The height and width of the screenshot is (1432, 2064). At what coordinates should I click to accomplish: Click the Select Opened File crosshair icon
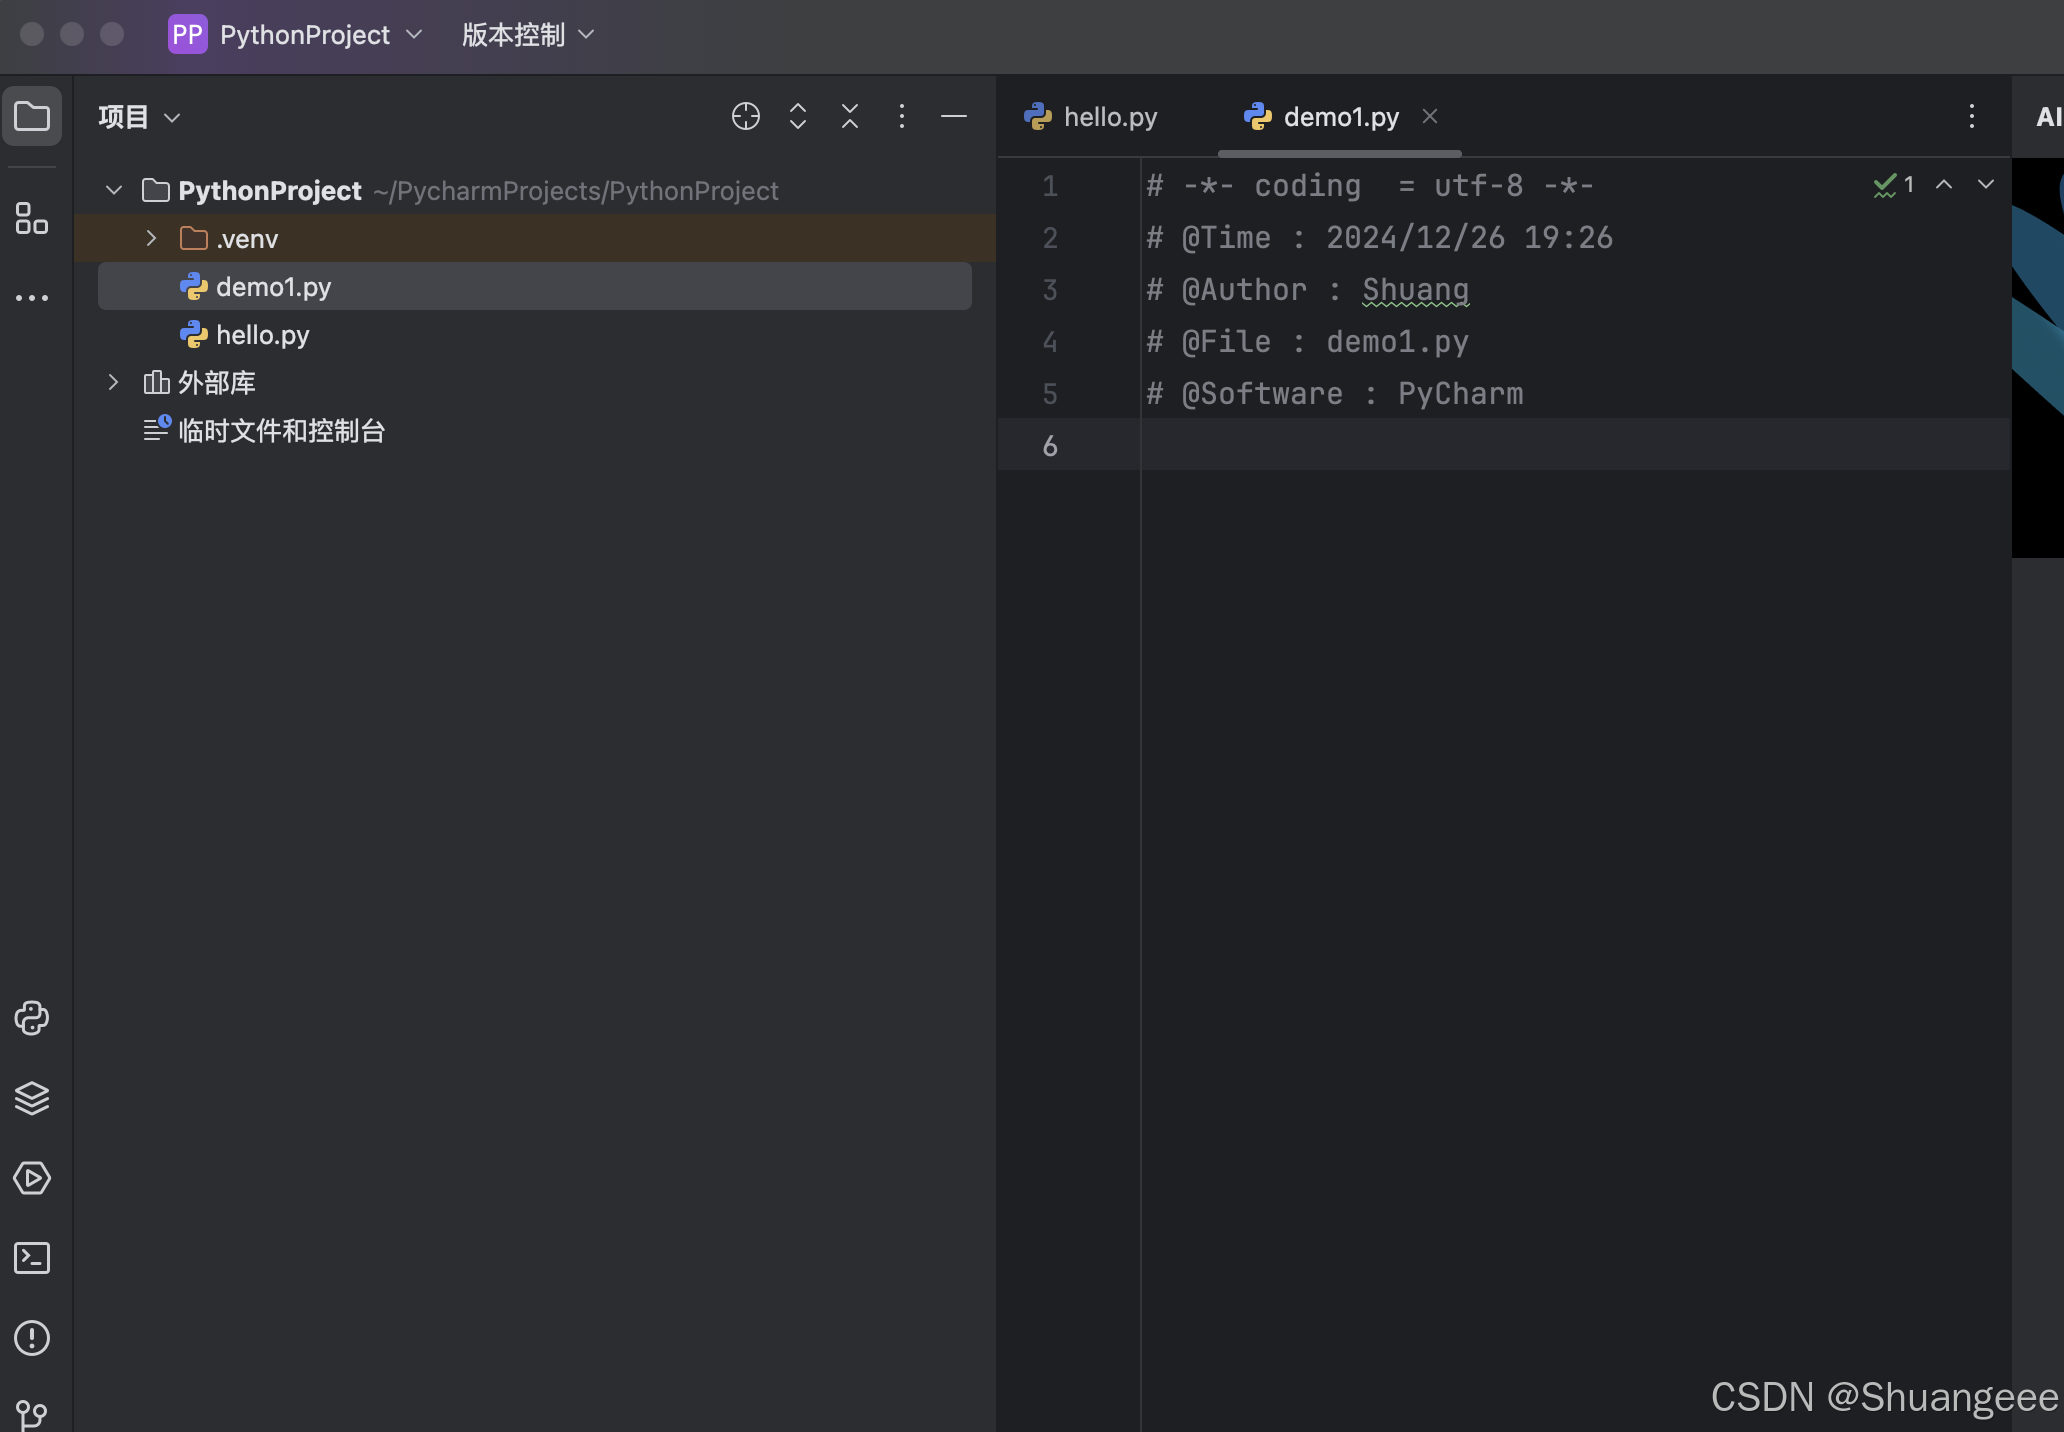pyautogui.click(x=746, y=117)
